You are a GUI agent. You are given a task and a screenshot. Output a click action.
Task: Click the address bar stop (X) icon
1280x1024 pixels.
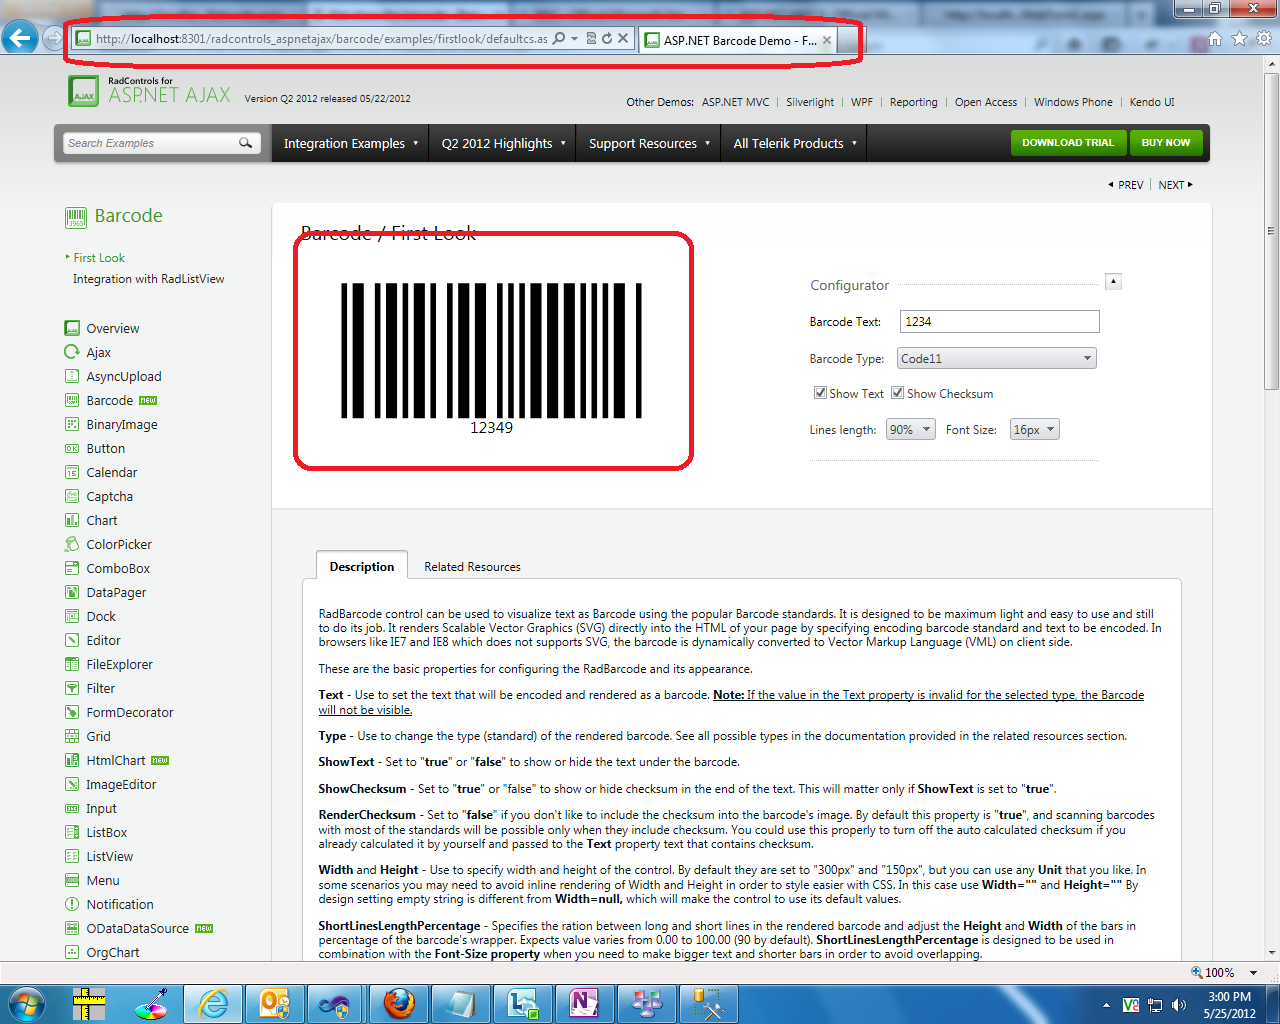(622, 39)
